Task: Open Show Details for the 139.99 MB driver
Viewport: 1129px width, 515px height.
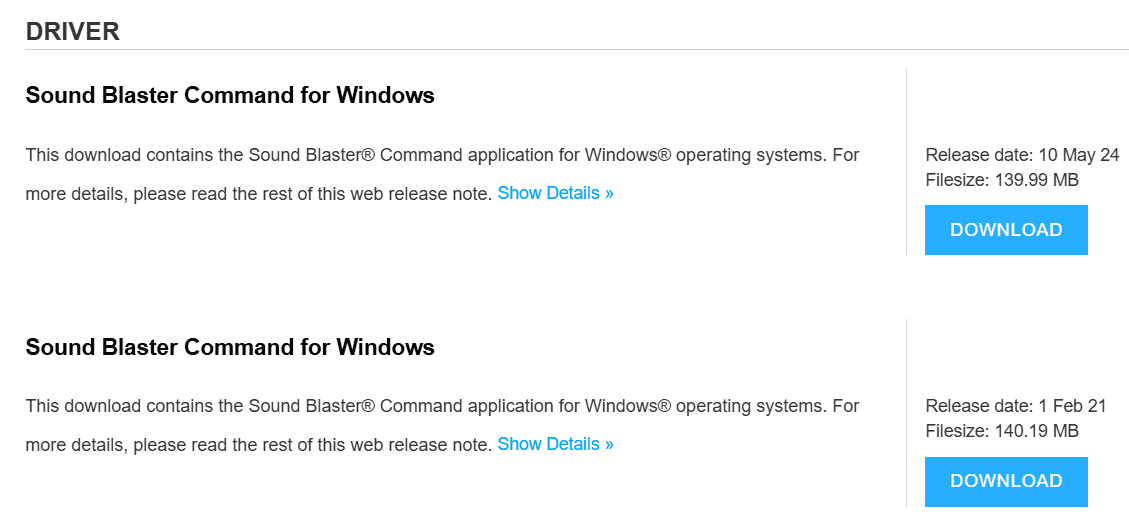Action: [555, 193]
